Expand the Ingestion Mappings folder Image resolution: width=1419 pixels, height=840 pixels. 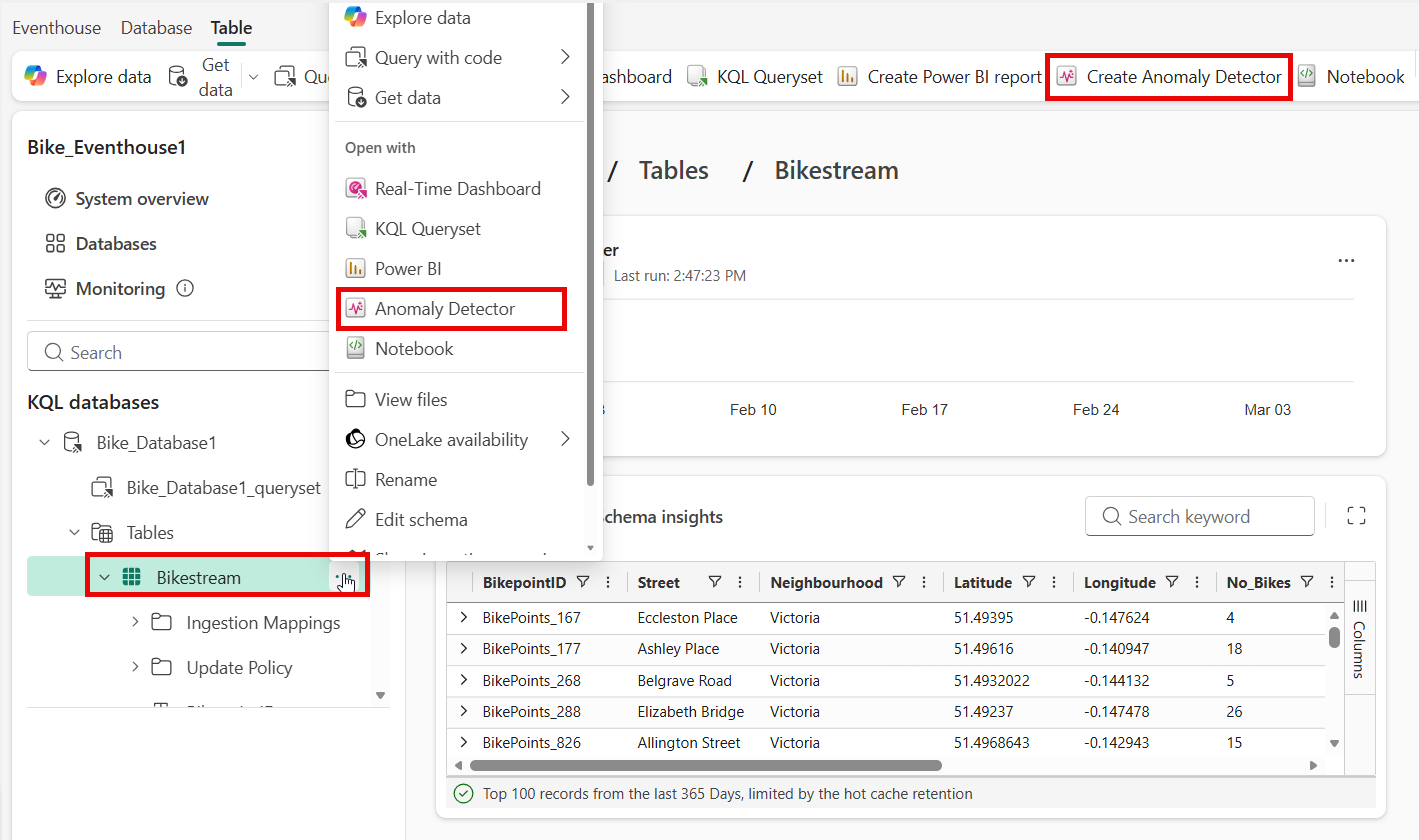[x=135, y=623]
